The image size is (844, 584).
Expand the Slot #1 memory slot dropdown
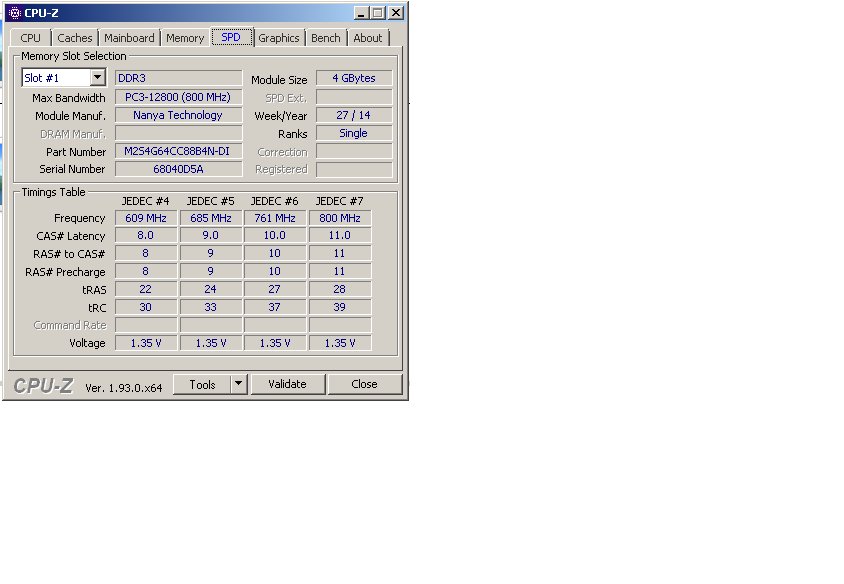click(x=97, y=78)
